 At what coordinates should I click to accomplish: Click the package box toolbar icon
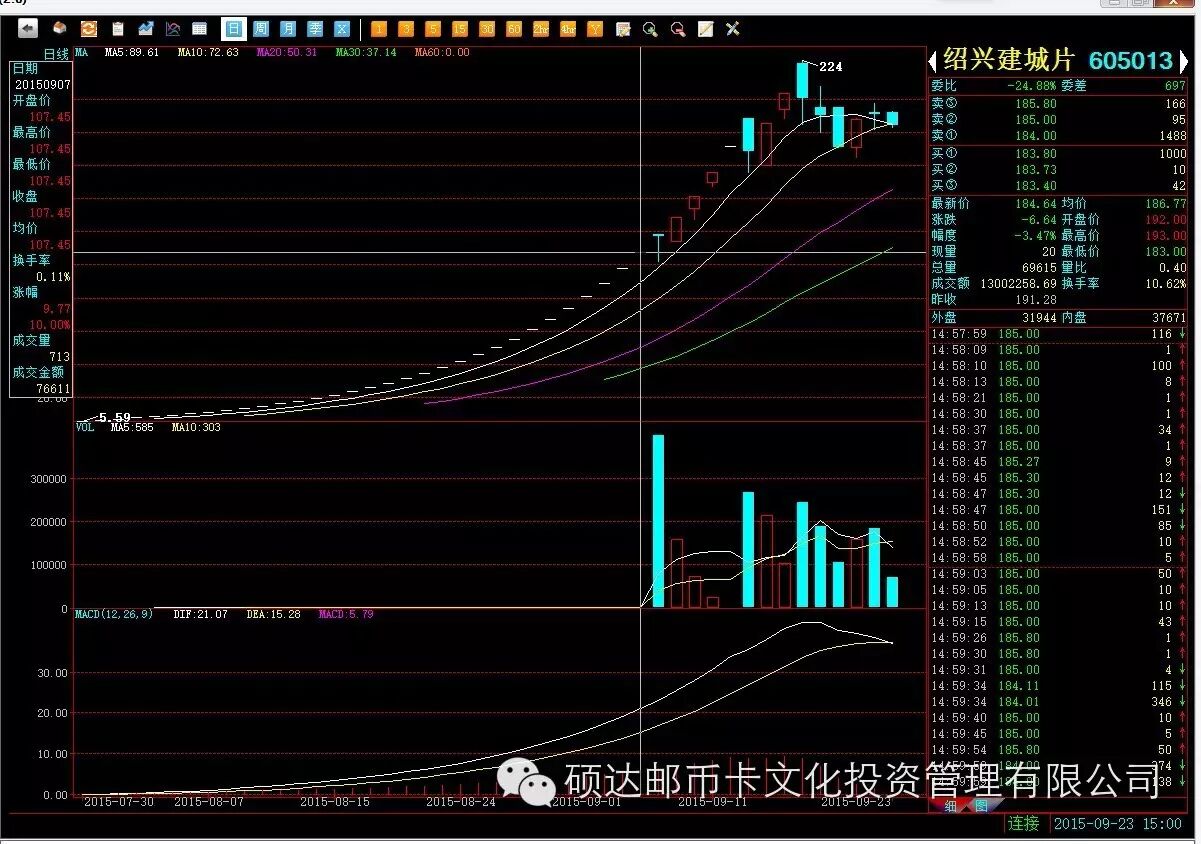click(61, 29)
